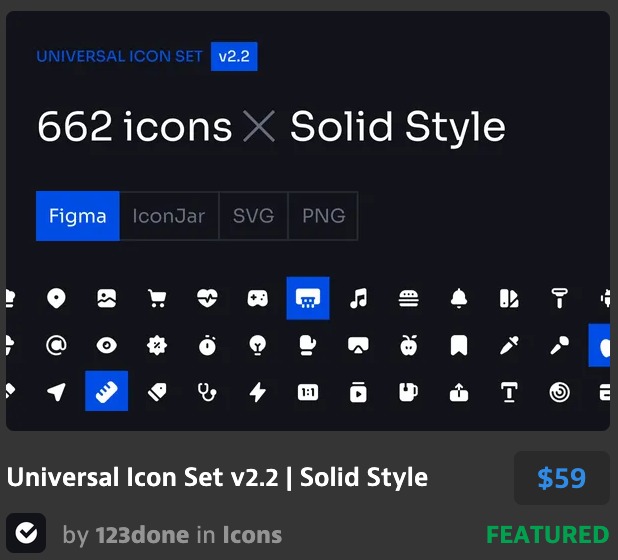Click the verified checkmark badge

26,533
